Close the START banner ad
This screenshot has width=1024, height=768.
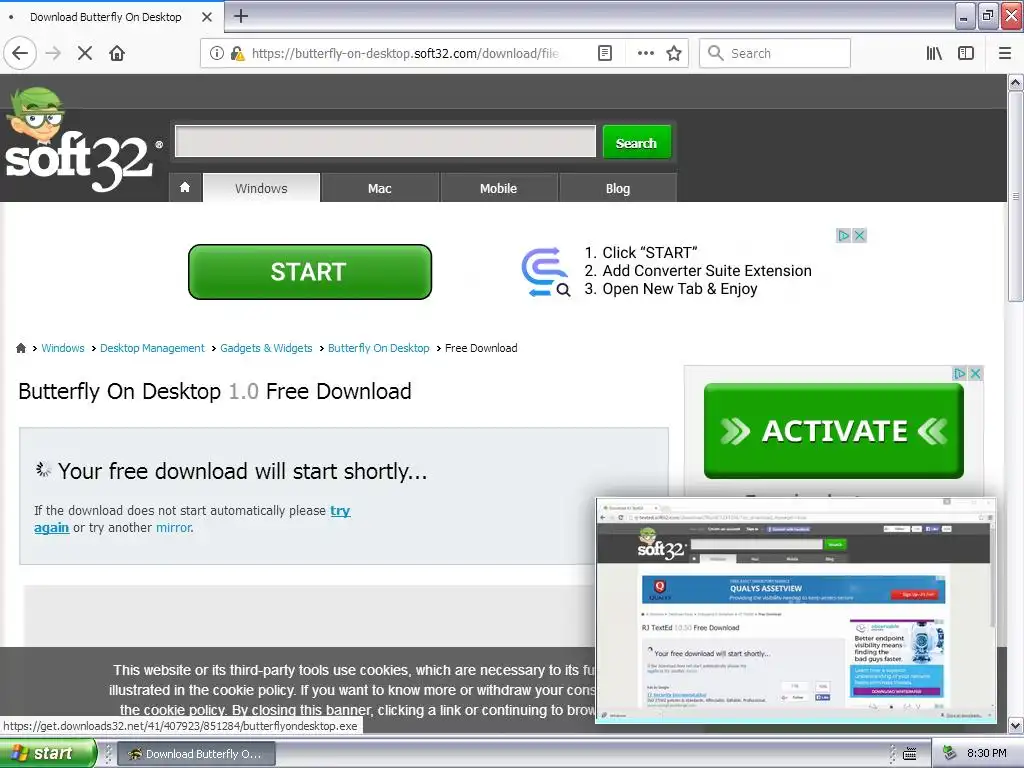pyautogui.click(x=859, y=235)
